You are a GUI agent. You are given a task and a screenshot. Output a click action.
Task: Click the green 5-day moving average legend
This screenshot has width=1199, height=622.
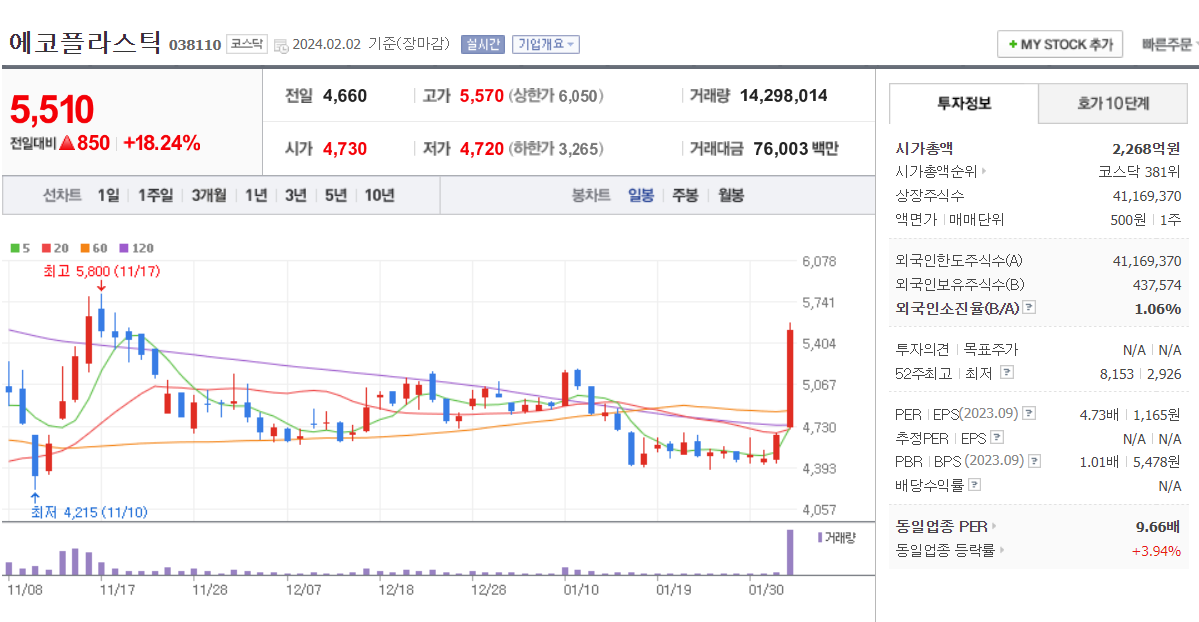click(x=21, y=248)
